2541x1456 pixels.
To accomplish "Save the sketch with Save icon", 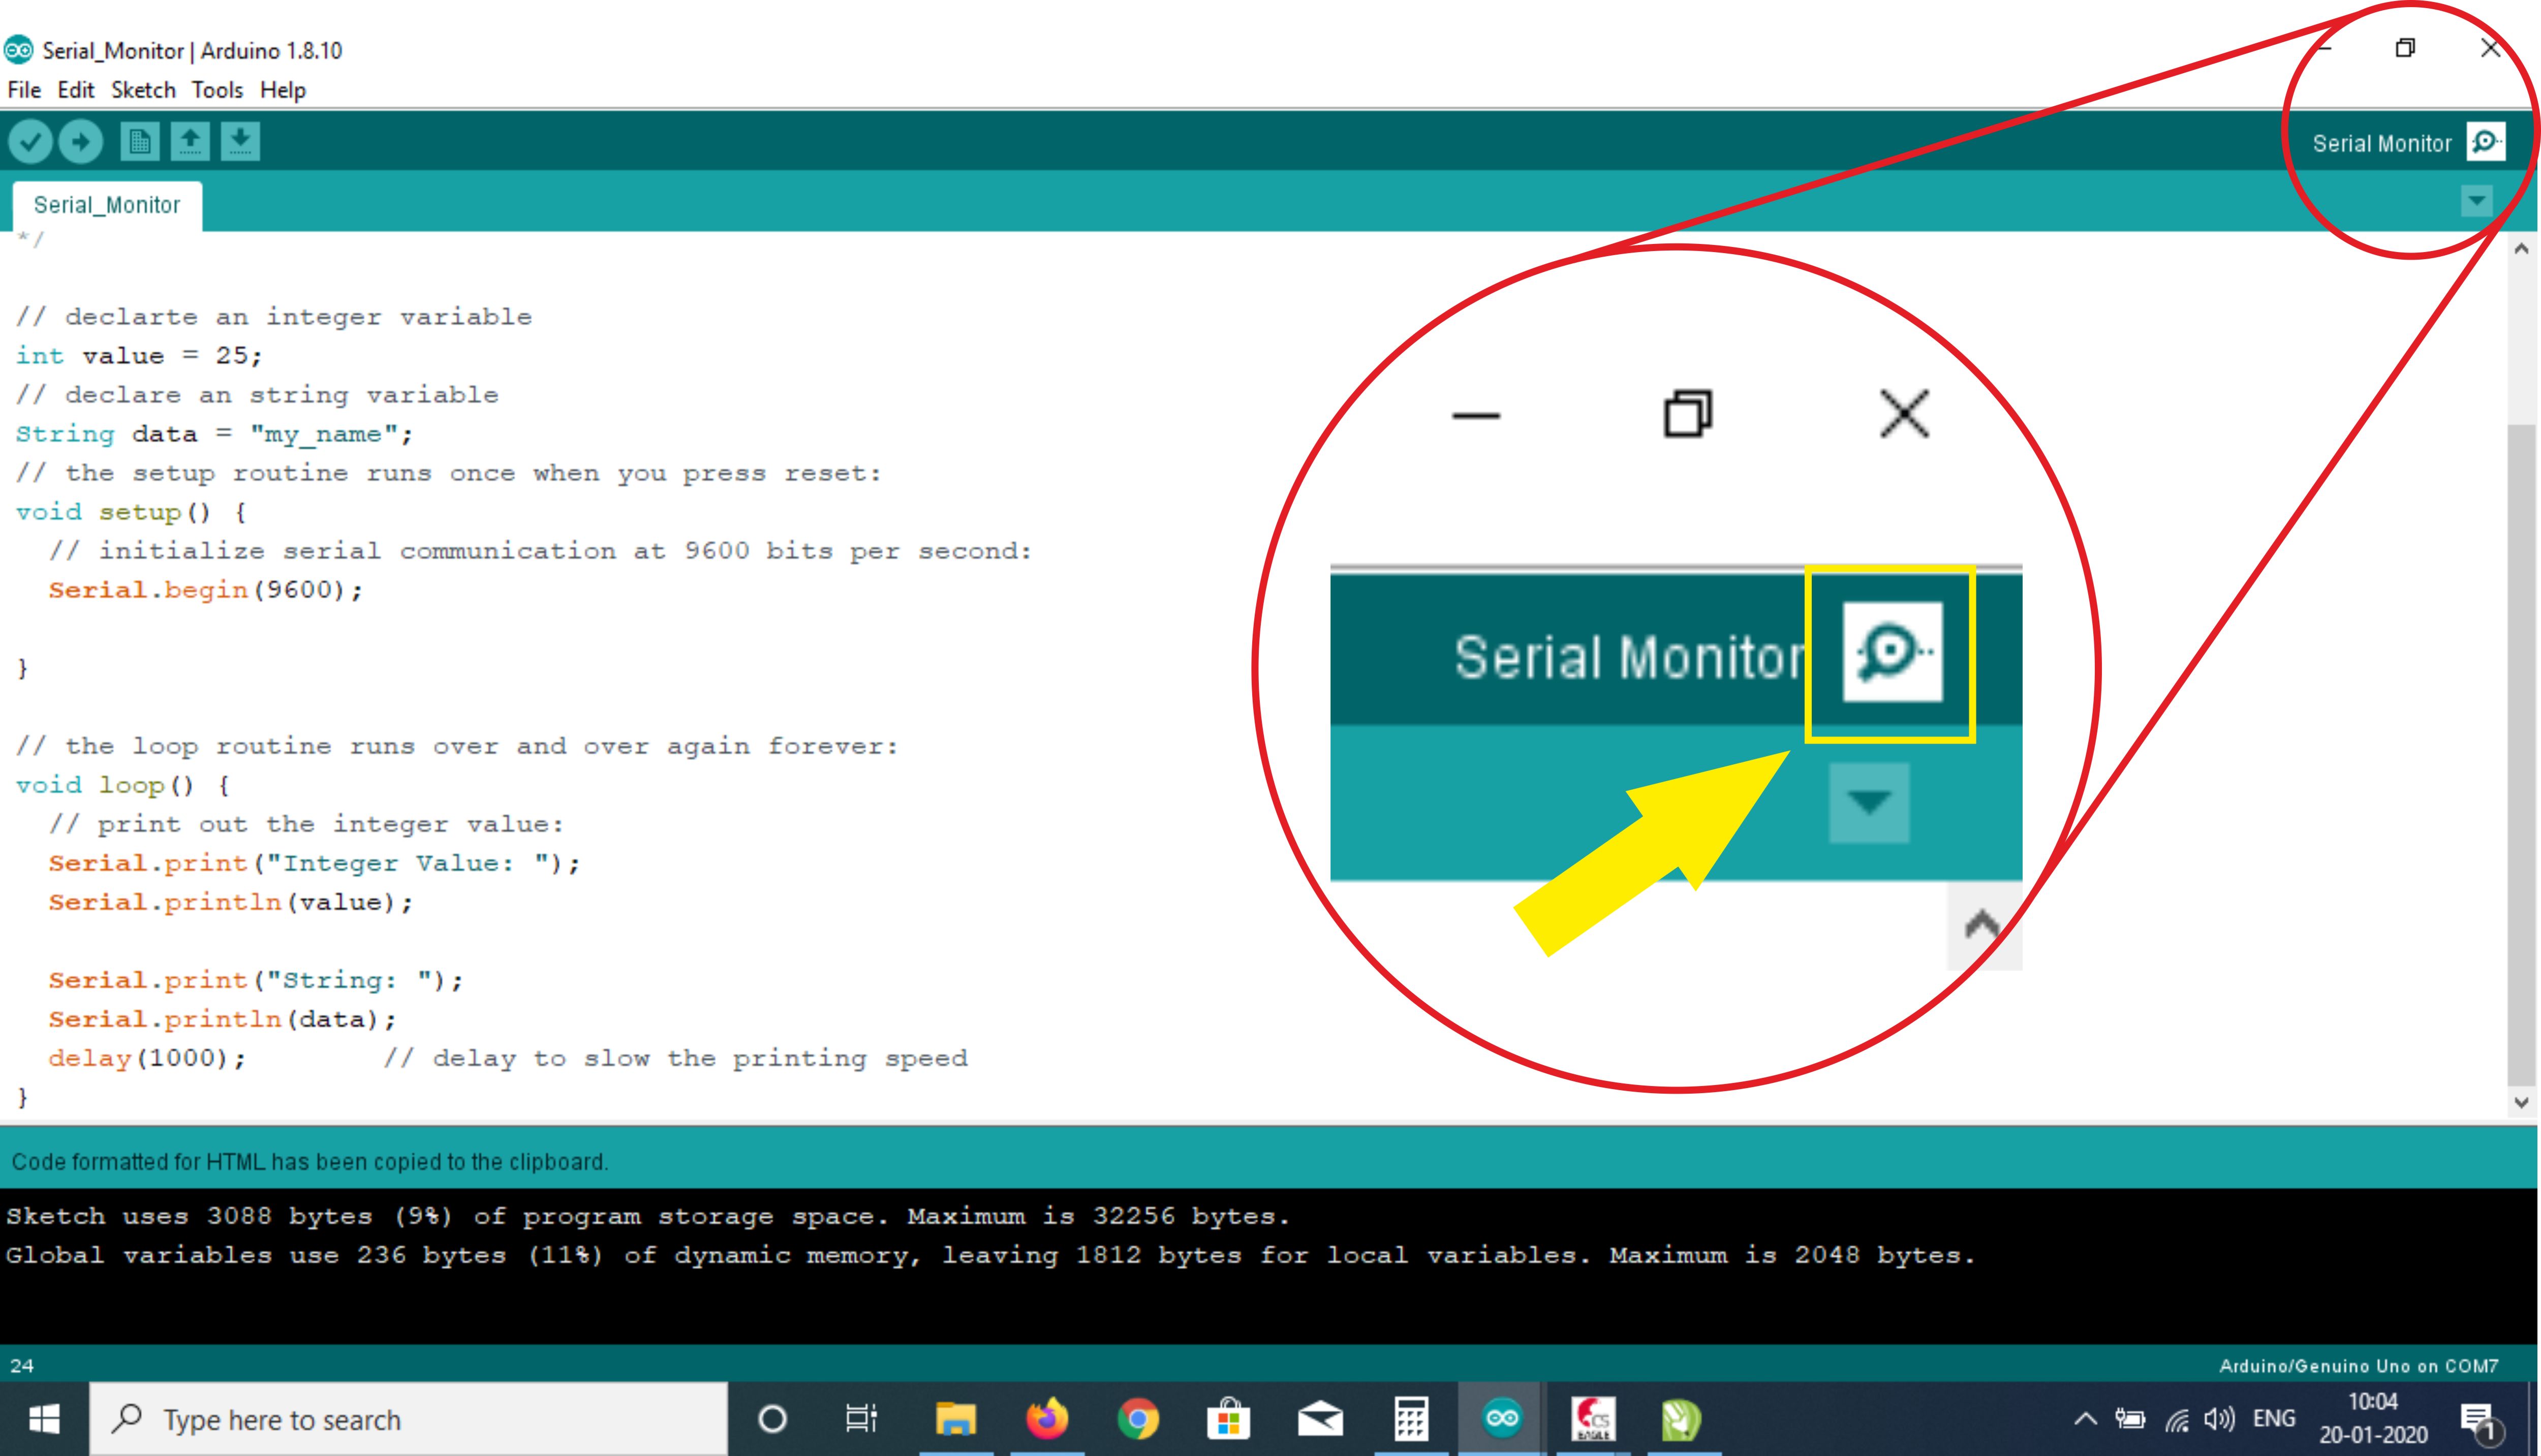I will coord(240,142).
